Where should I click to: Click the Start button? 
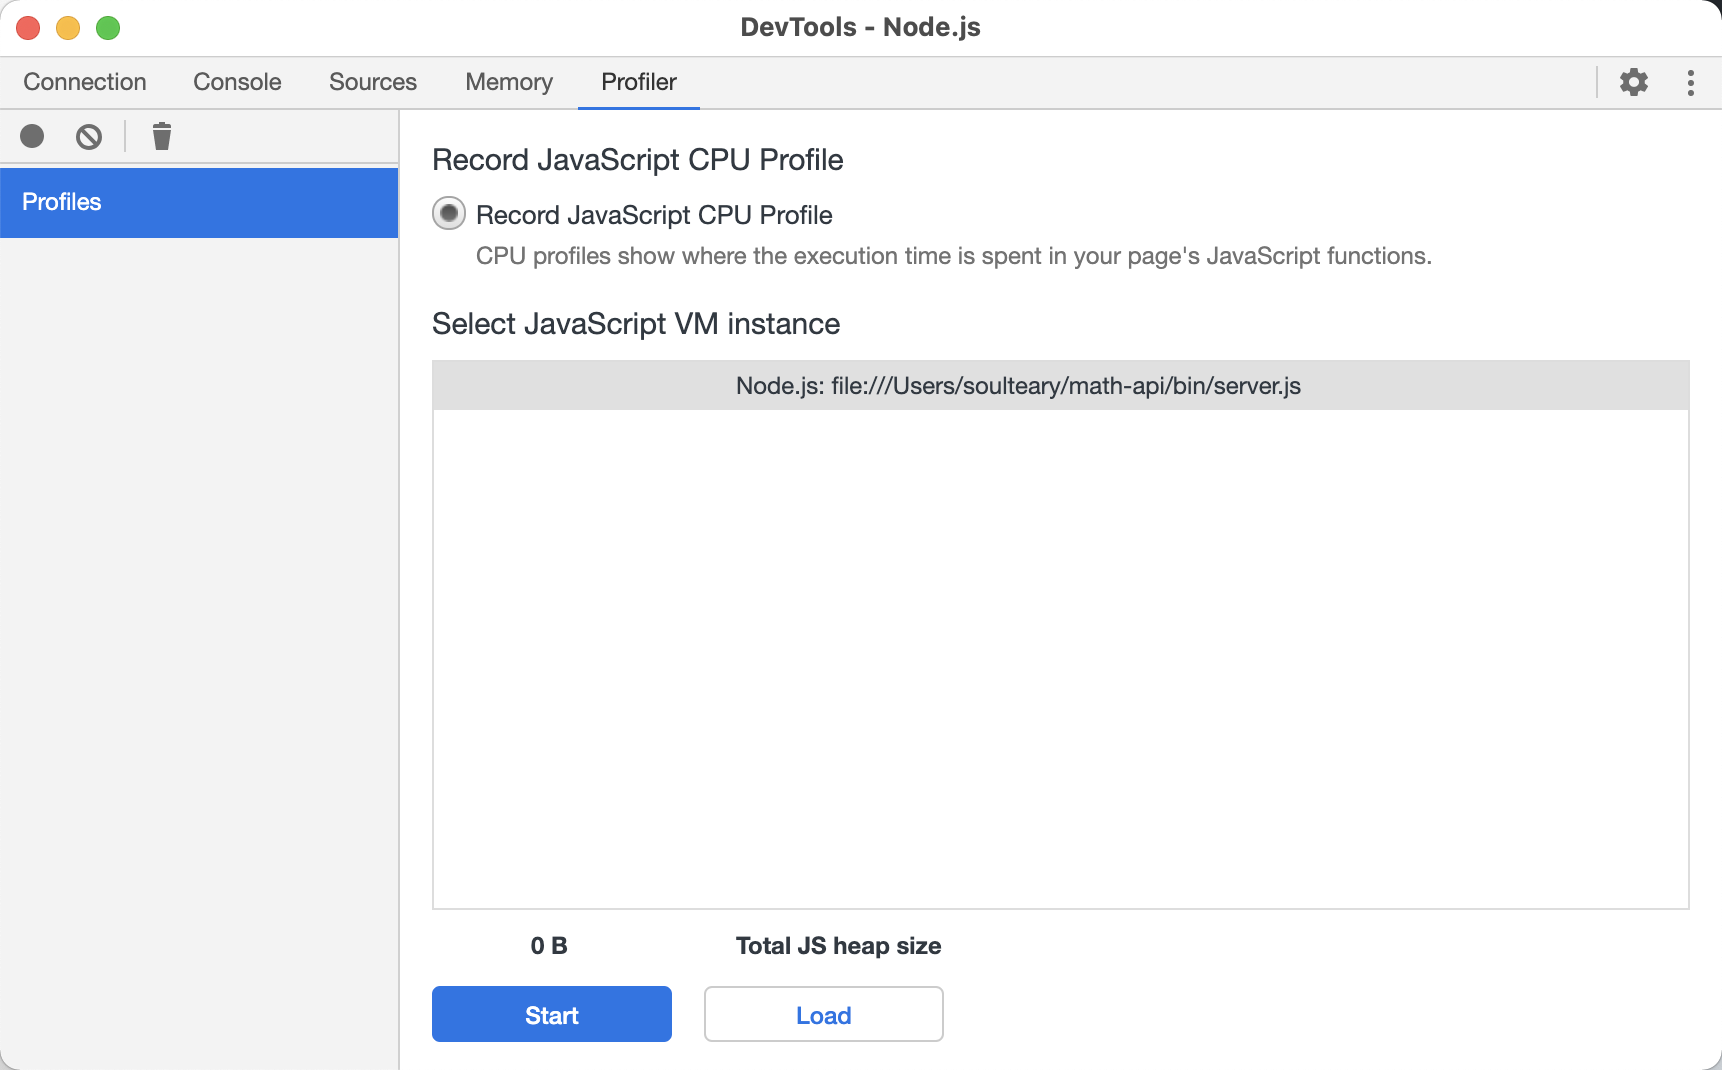click(552, 1014)
